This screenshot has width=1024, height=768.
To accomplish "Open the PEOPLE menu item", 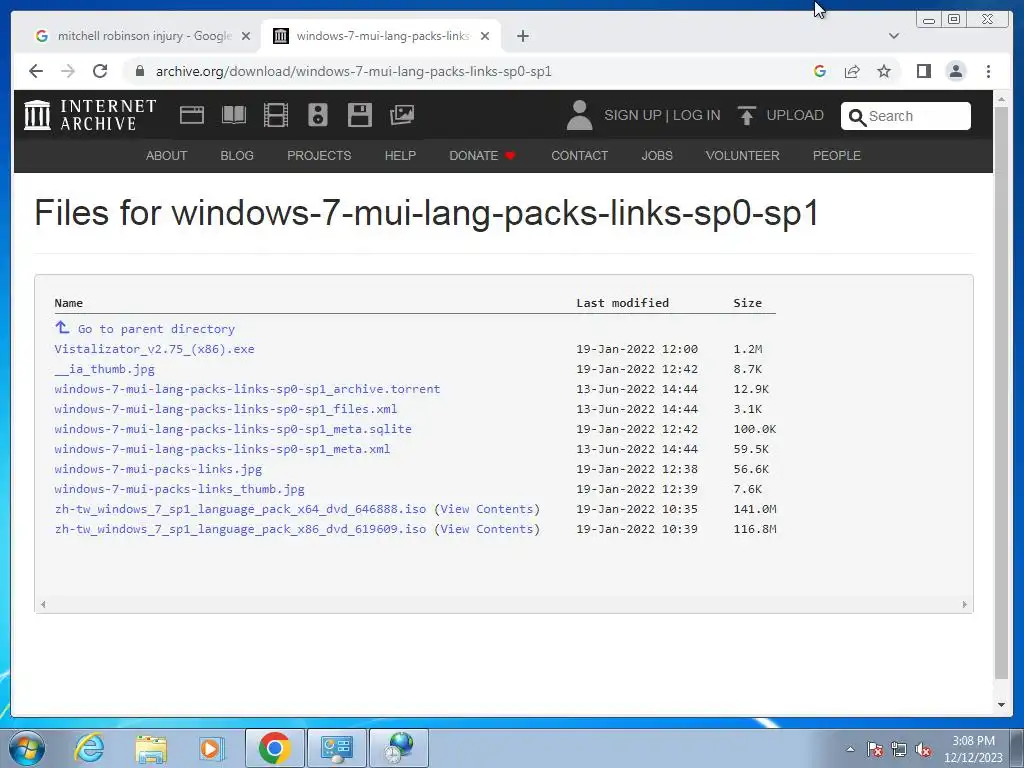I will [837, 155].
